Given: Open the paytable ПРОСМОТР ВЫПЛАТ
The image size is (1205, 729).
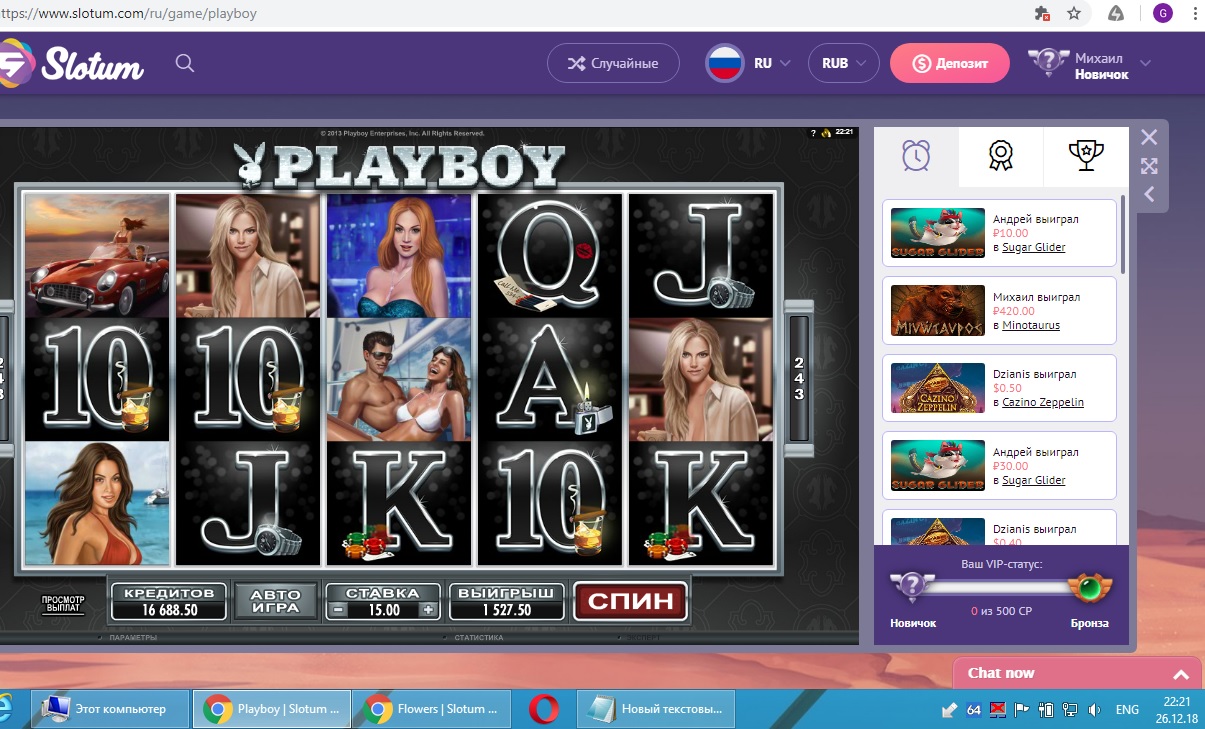Looking at the screenshot, I should coord(63,604).
